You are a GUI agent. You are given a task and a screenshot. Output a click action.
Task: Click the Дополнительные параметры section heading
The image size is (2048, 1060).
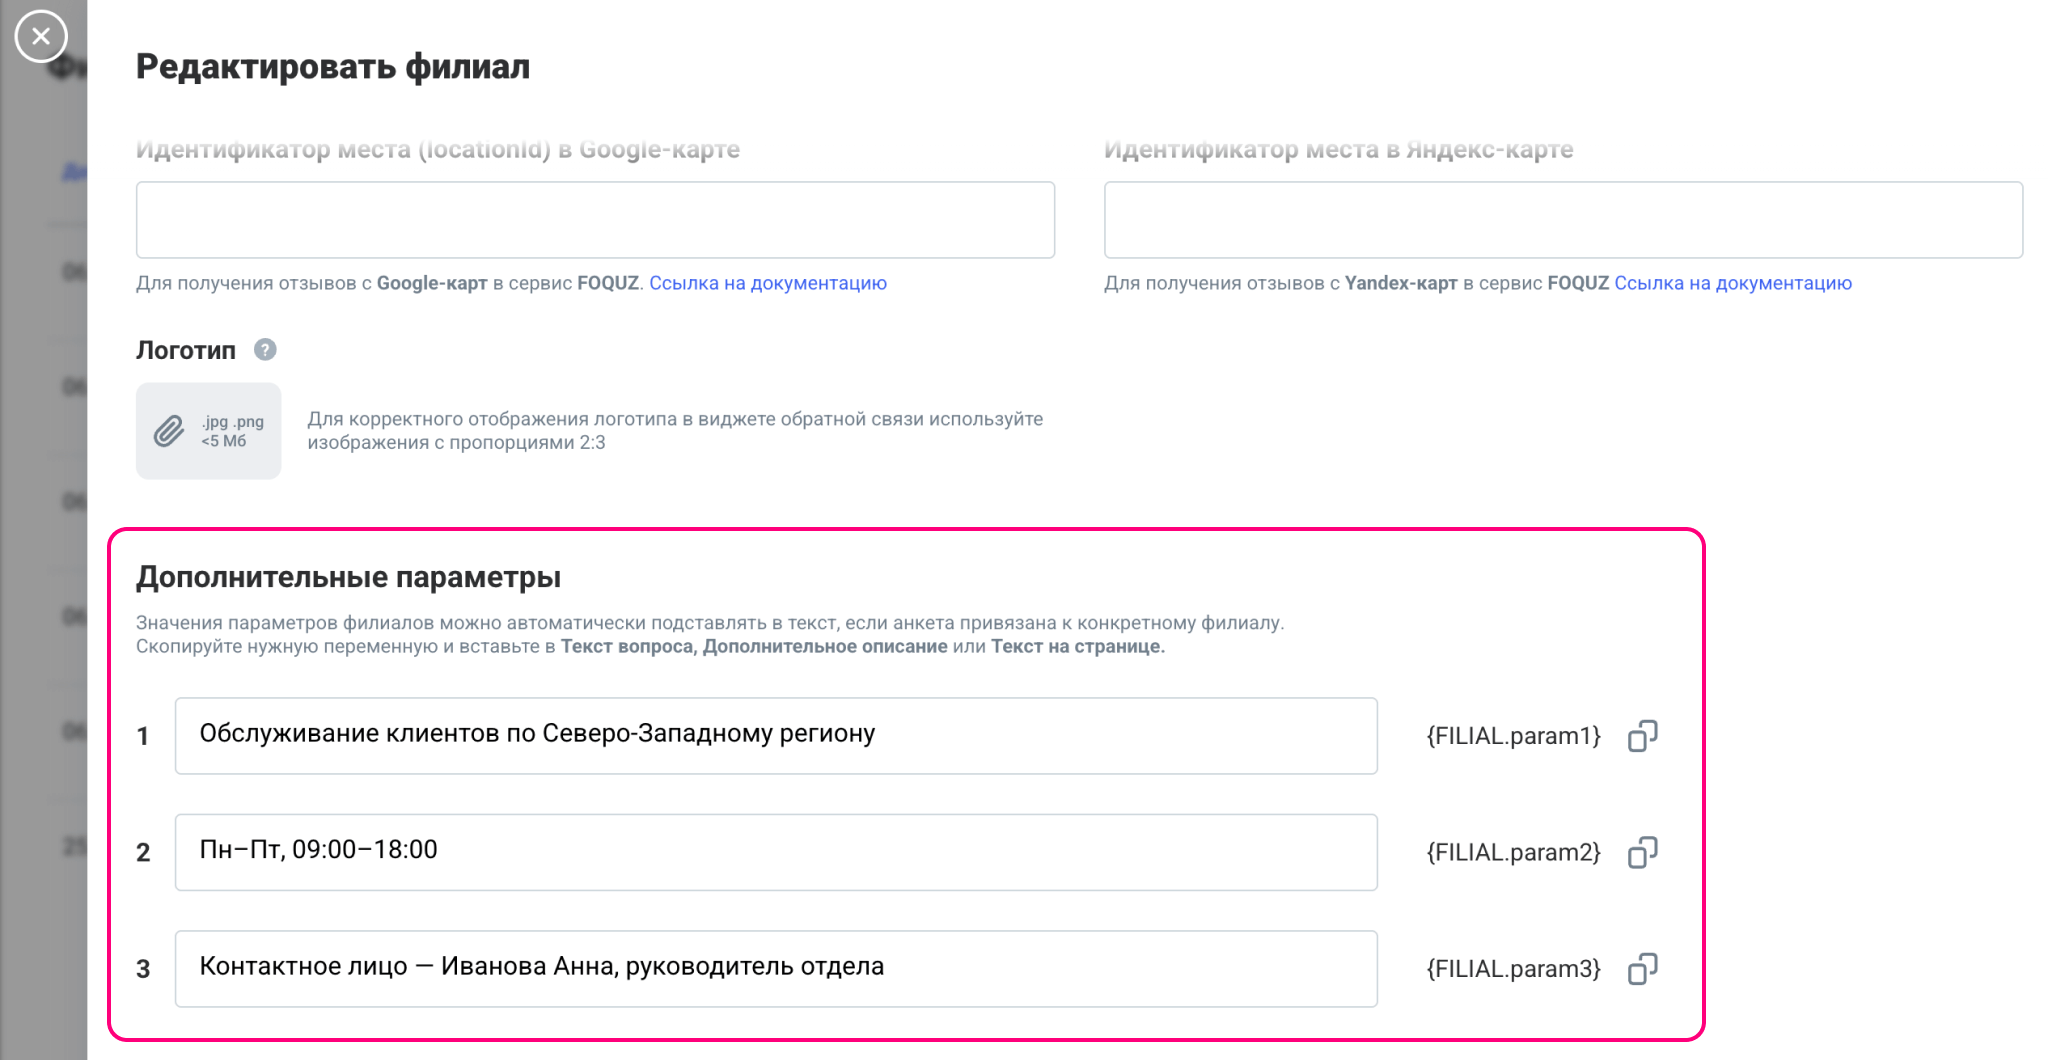point(348,577)
